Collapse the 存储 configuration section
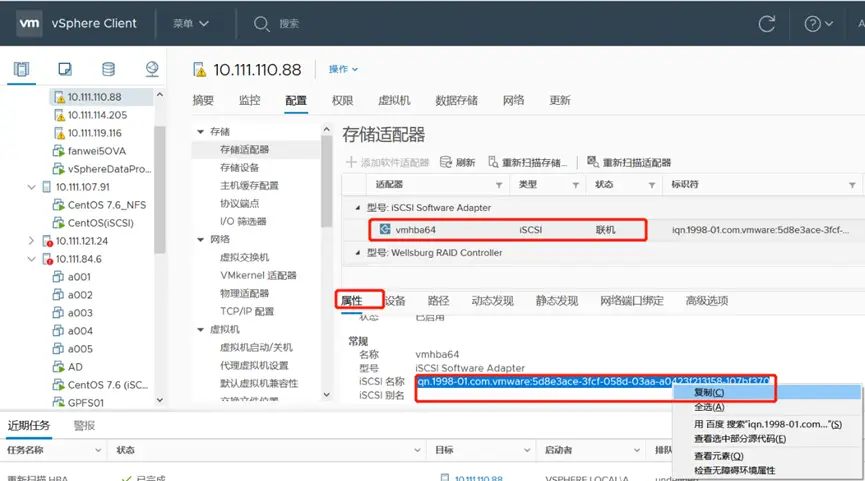The height and width of the screenshot is (481, 865). pyautogui.click(x=200, y=132)
